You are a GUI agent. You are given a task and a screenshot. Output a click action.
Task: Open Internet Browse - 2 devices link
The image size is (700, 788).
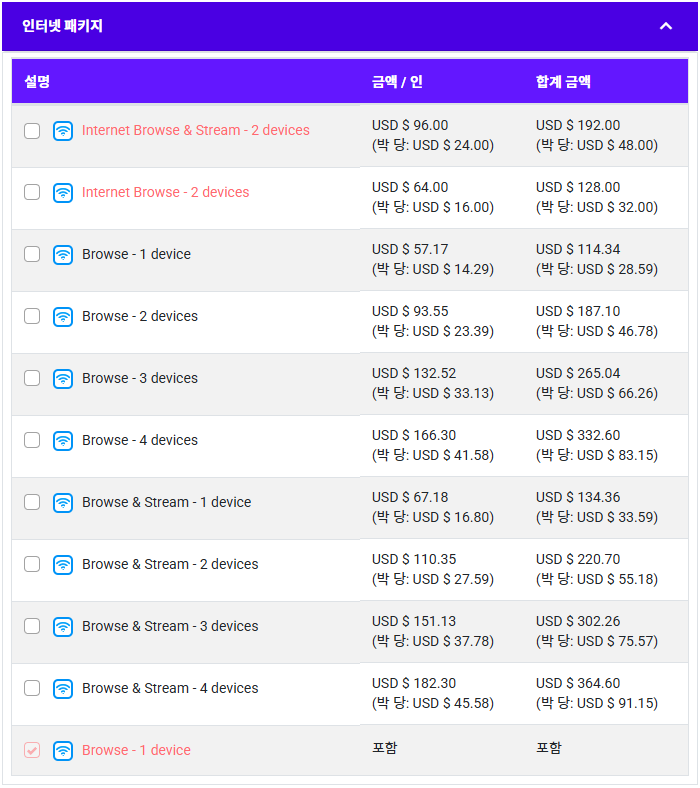(166, 193)
